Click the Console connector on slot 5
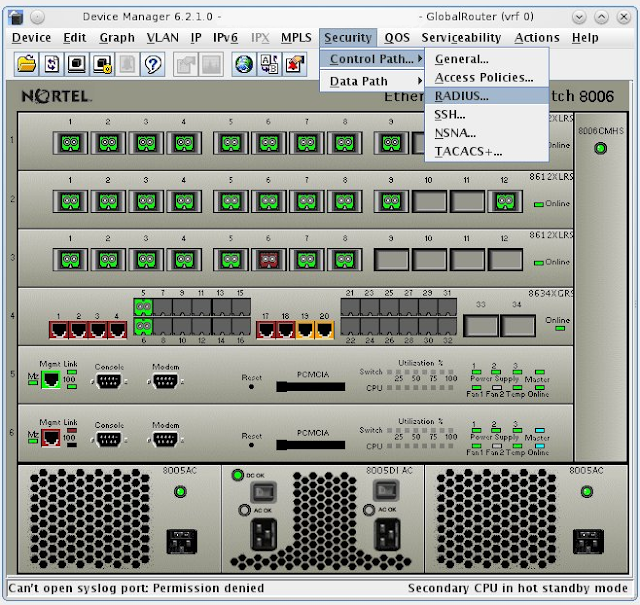This screenshot has height=605, width=640. click(x=109, y=382)
